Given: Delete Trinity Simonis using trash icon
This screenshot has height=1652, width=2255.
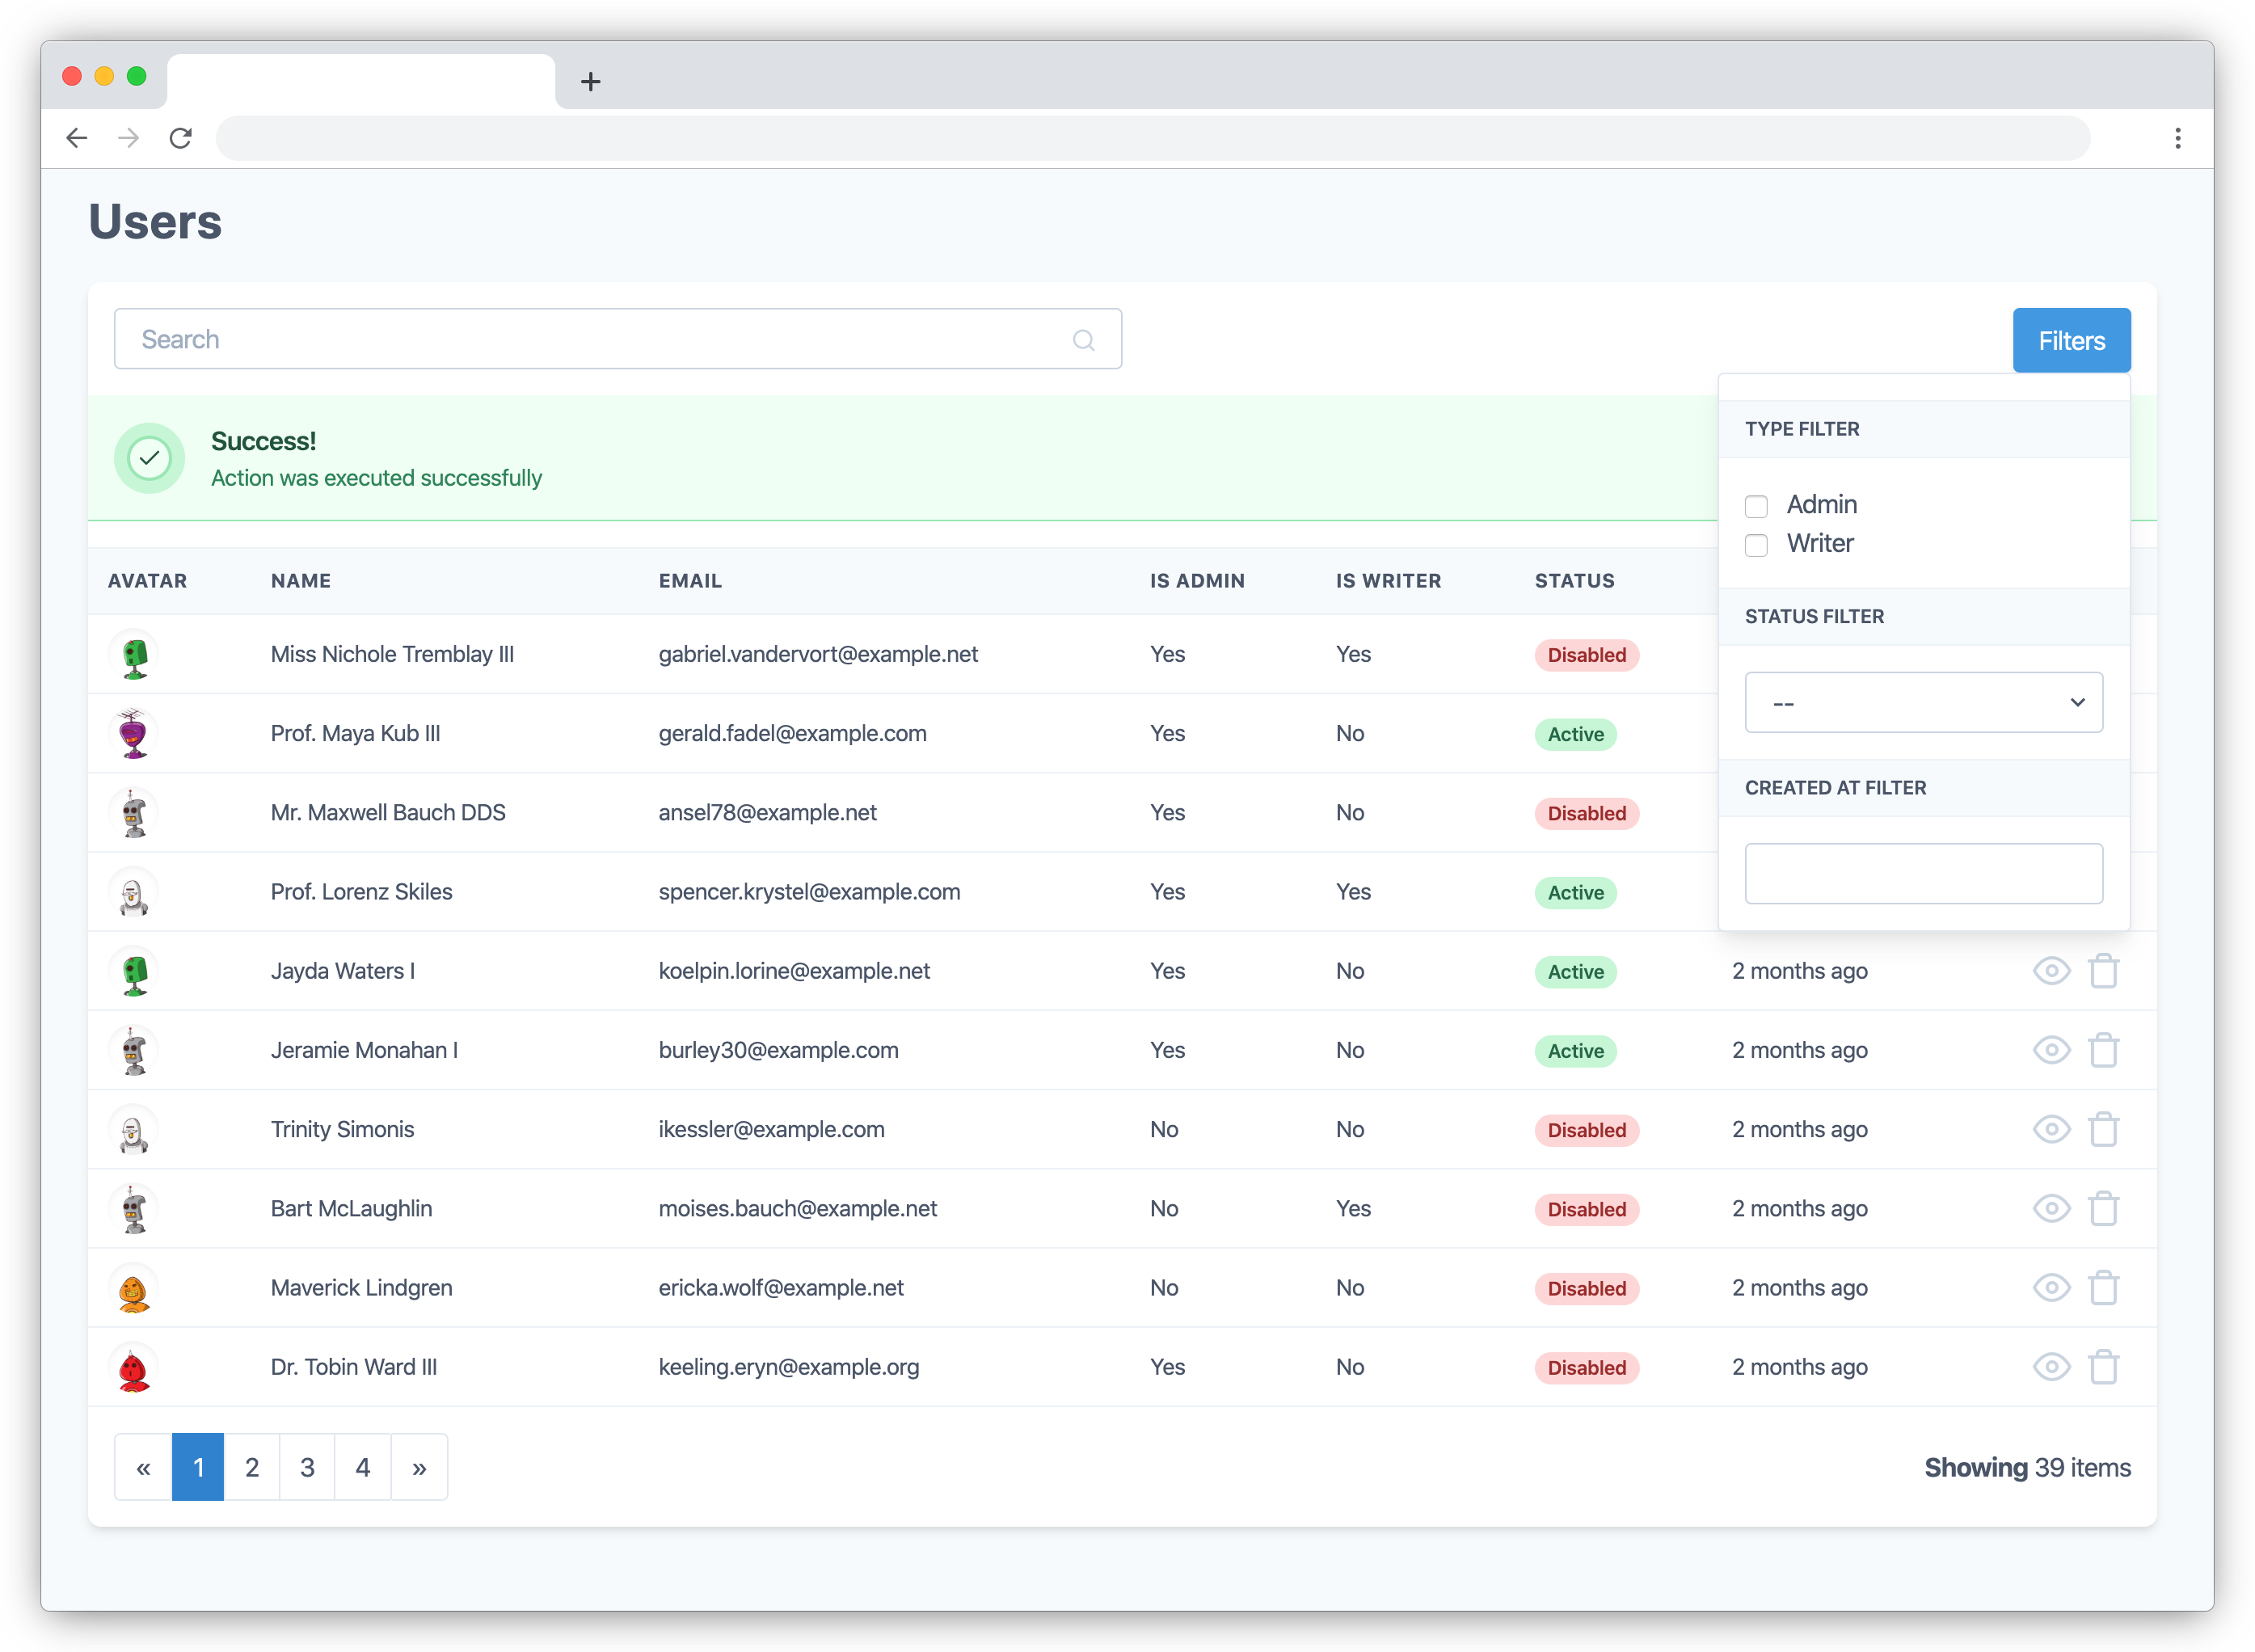Looking at the screenshot, I should pyautogui.click(x=2103, y=1129).
